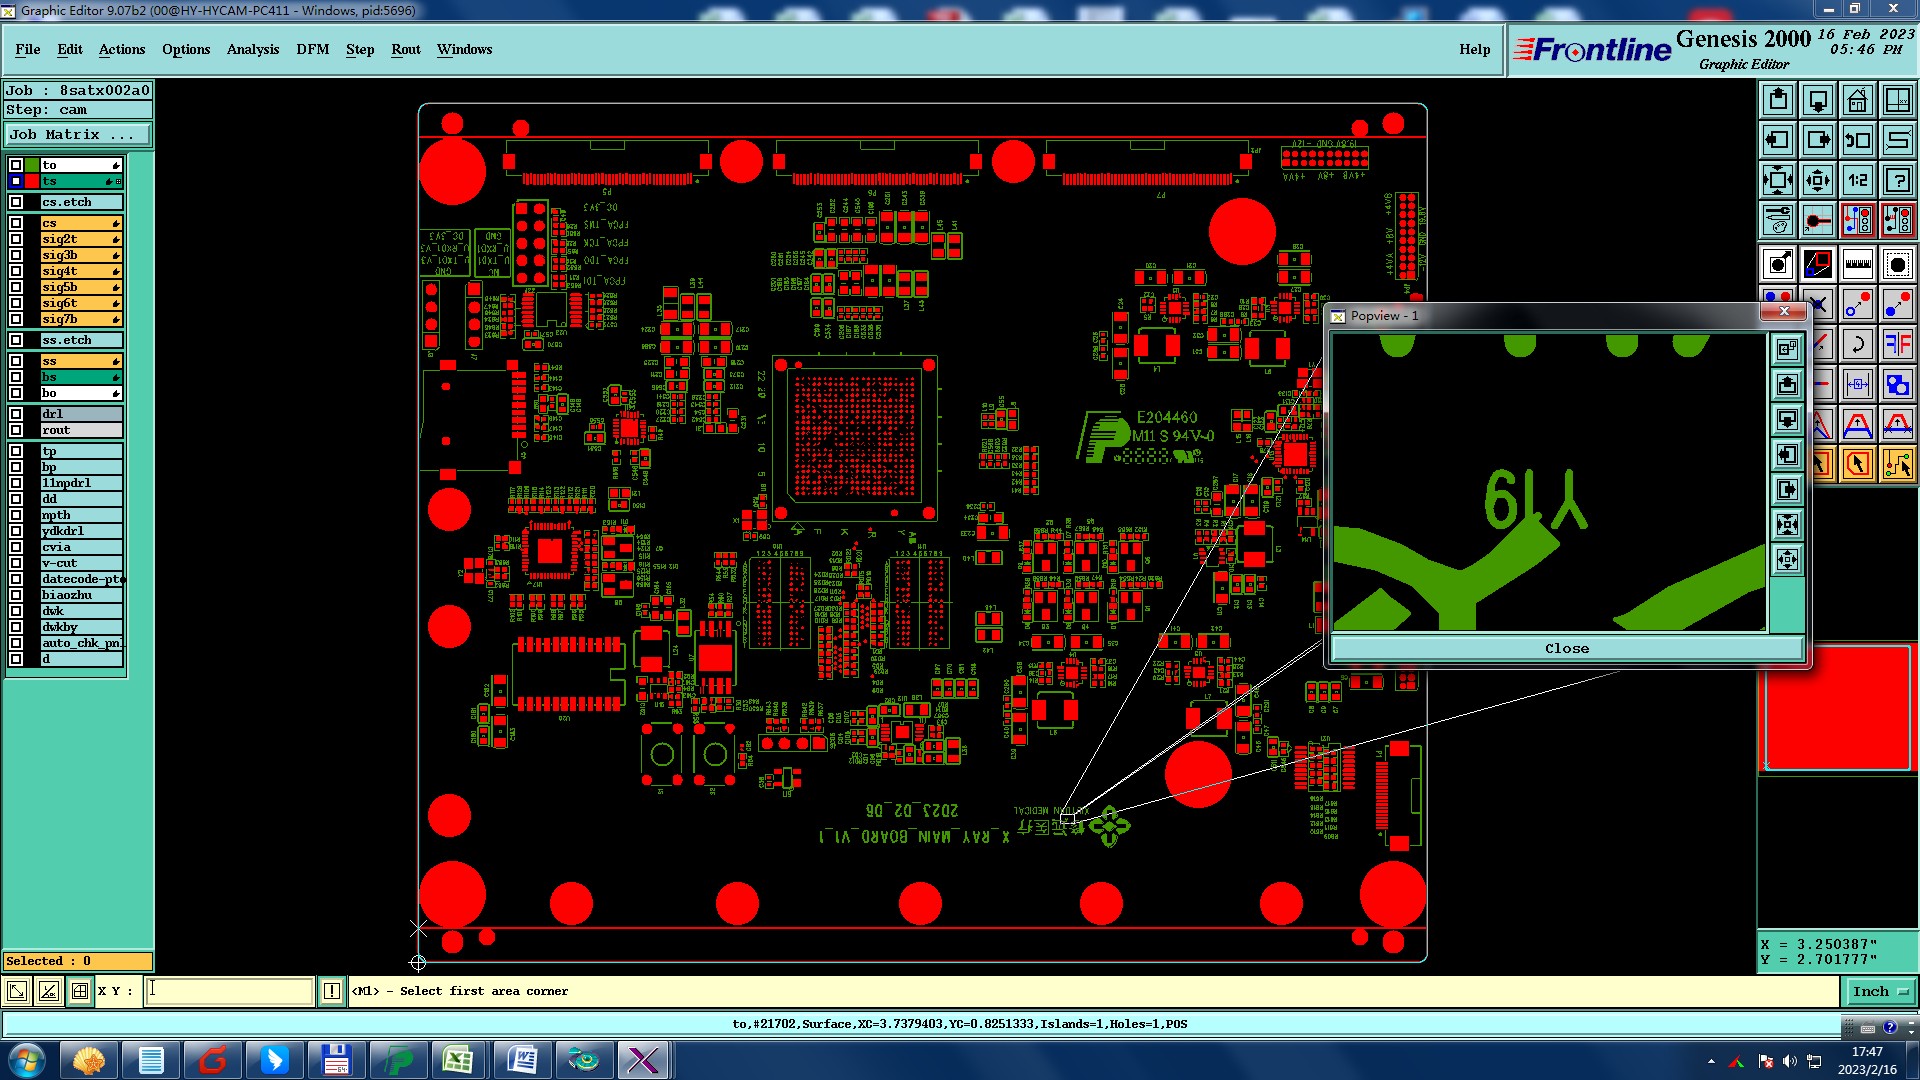1920x1080 pixels.
Task: Select the ruler measurement tool
Action: 1857,264
